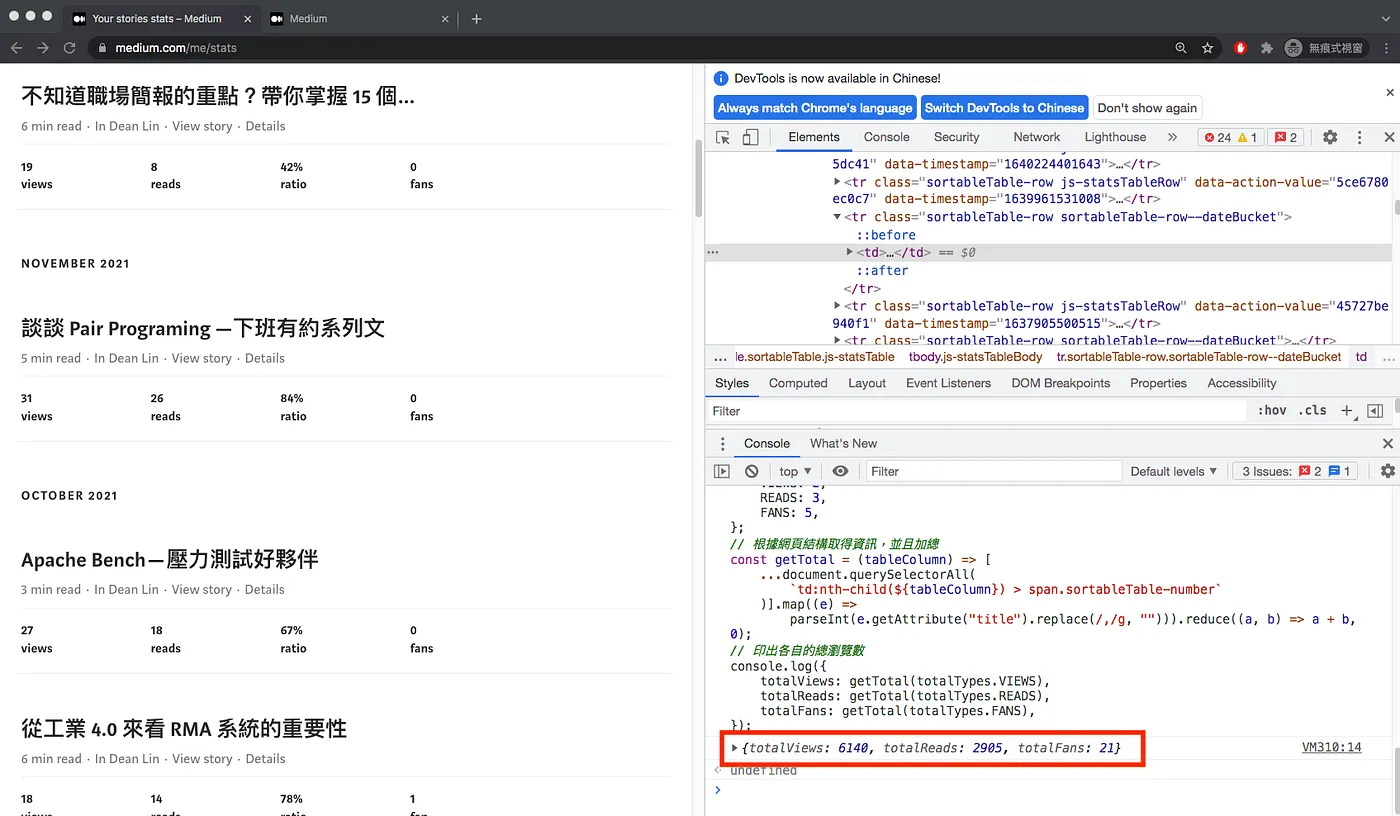Open the top JavaScript context dropdown
This screenshot has width=1400, height=816.
click(x=796, y=471)
